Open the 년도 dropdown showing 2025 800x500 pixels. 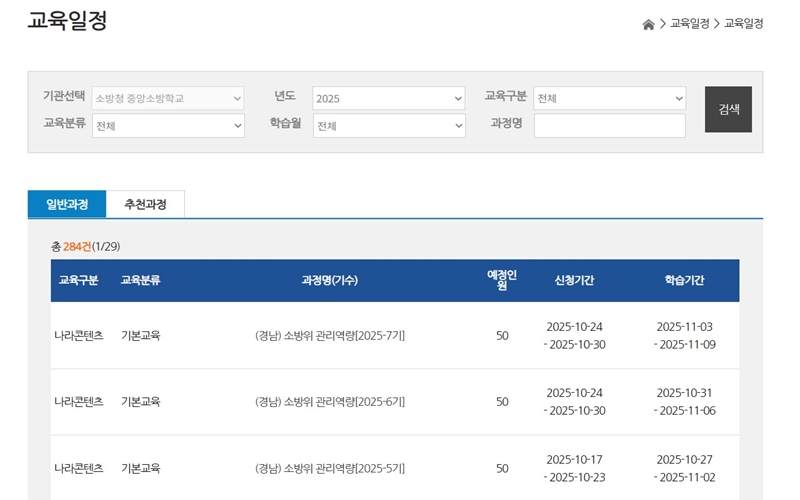pos(389,98)
